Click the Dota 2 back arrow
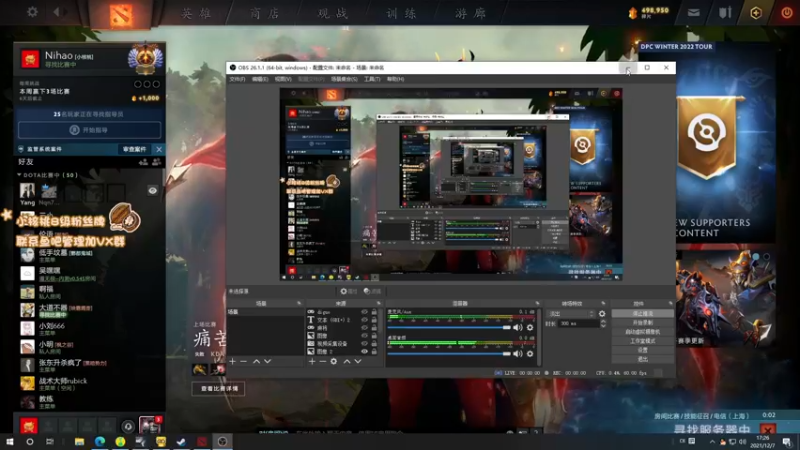The height and width of the screenshot is (450, 800). tap(57, 12)
